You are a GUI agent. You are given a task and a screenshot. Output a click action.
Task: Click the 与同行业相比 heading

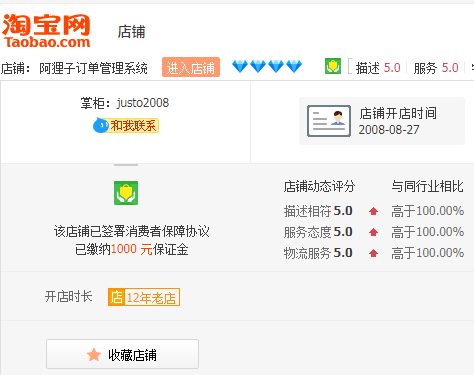point(427,186)
